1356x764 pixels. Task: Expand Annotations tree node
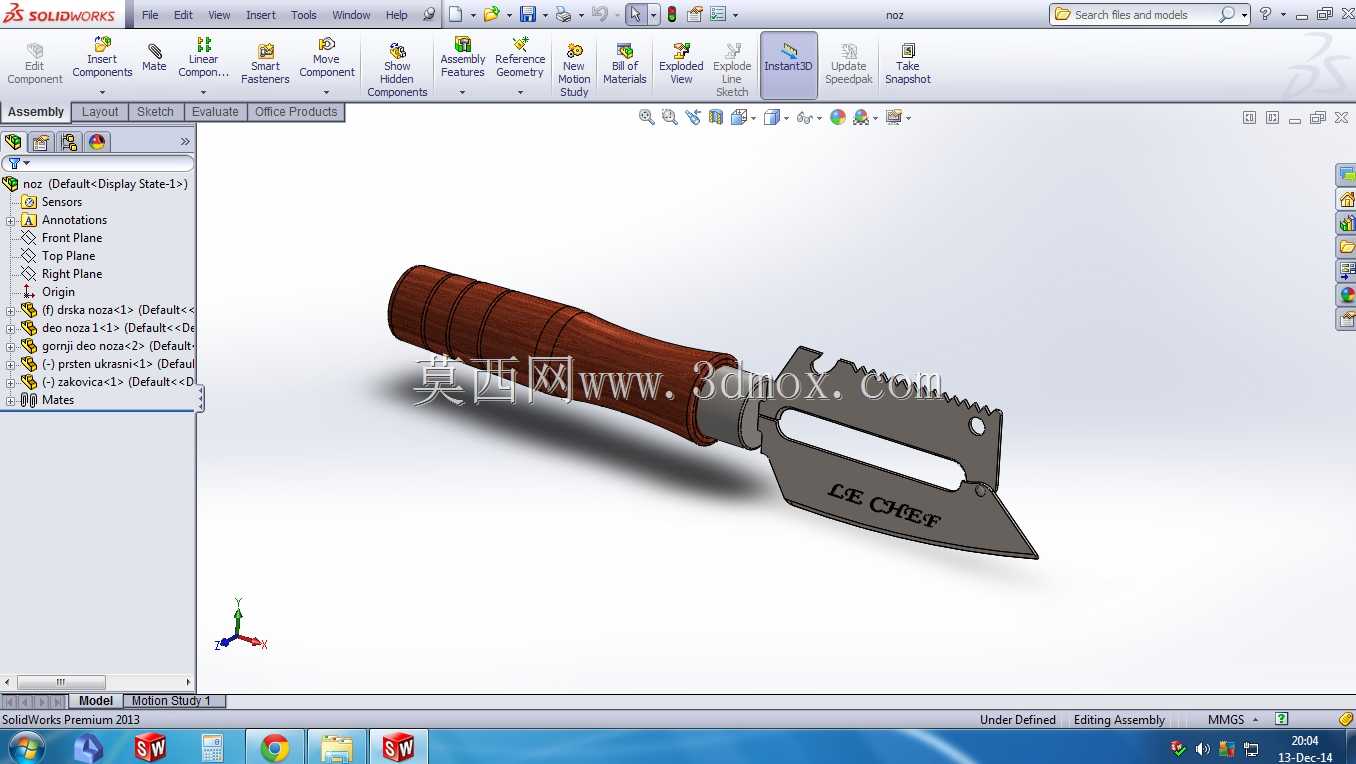(x=10, y=220)
